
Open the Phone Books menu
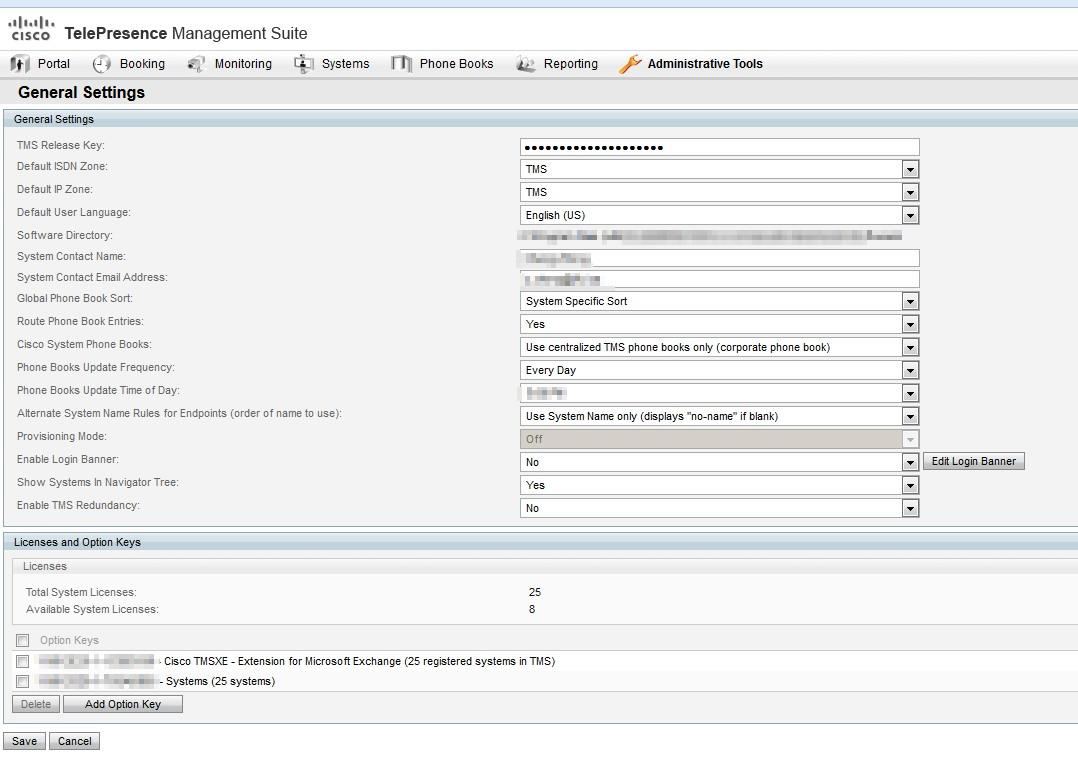pyautogui.click(x=456, y=64)
